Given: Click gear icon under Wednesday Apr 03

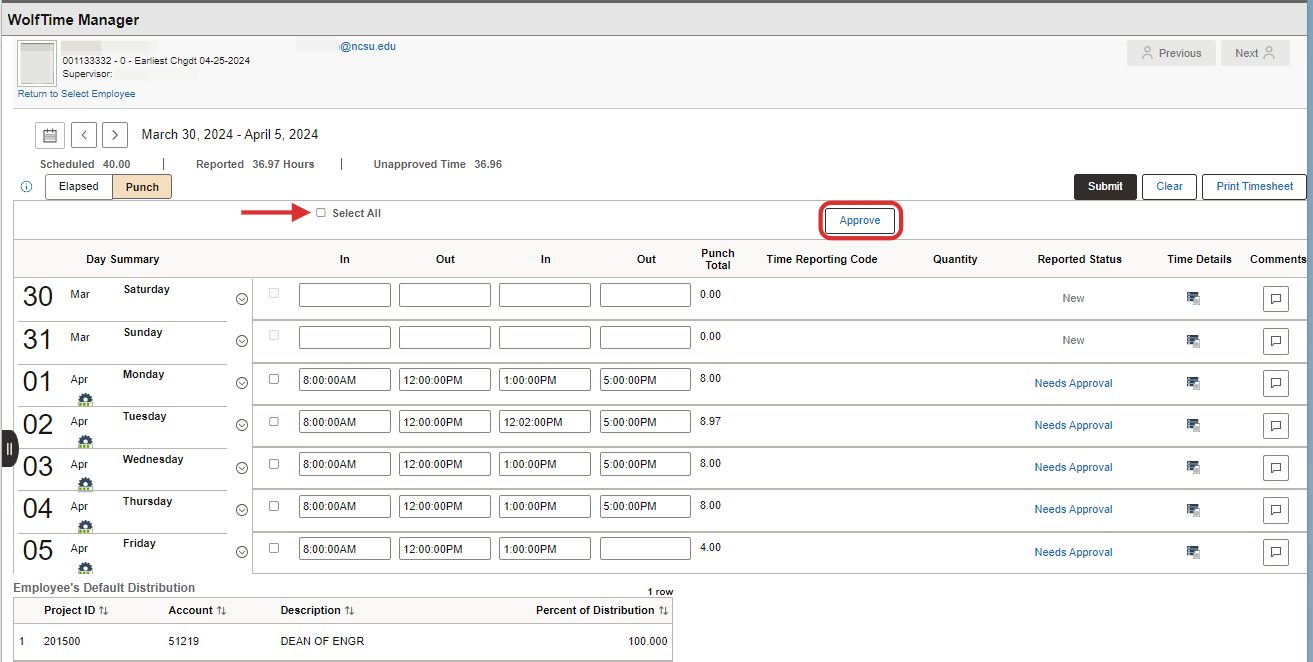Looking at the screenshot, I should [x=85, y=484].
